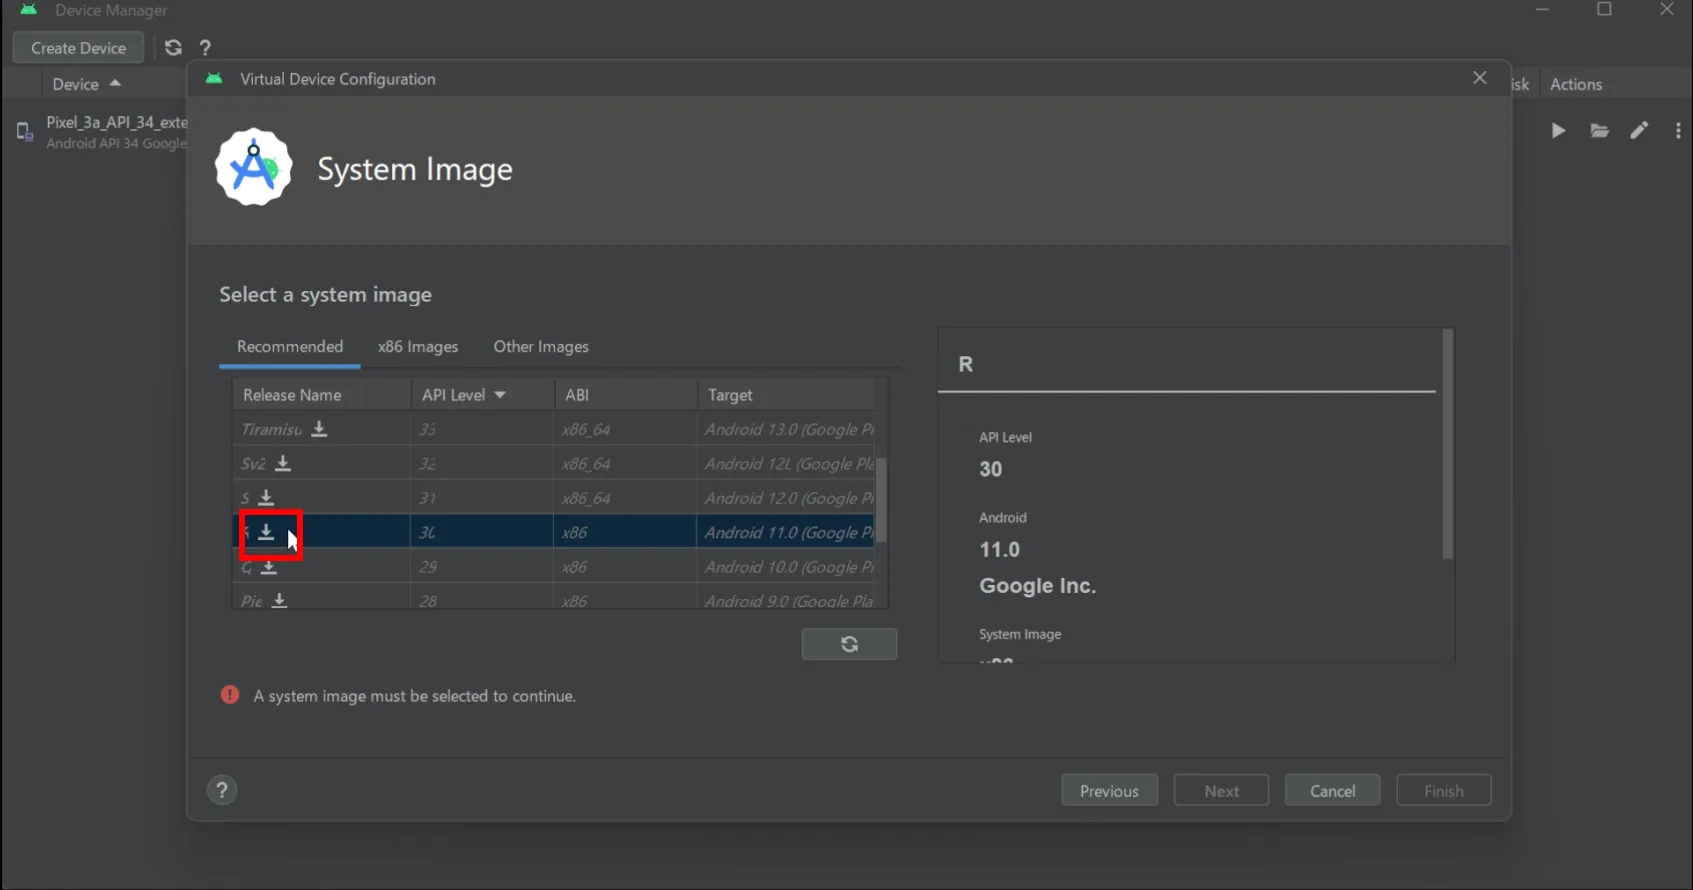The image size is (1693, 890).
Task: Download the Pie API 28 system image
Action: (279, 600)
